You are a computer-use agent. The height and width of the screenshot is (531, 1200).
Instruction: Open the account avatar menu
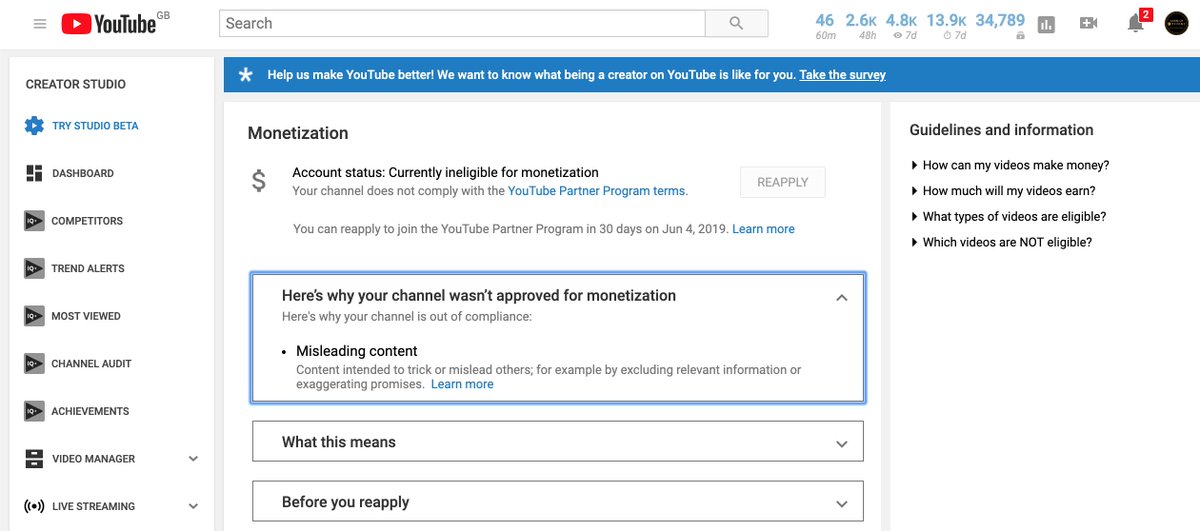point(1177,23)
